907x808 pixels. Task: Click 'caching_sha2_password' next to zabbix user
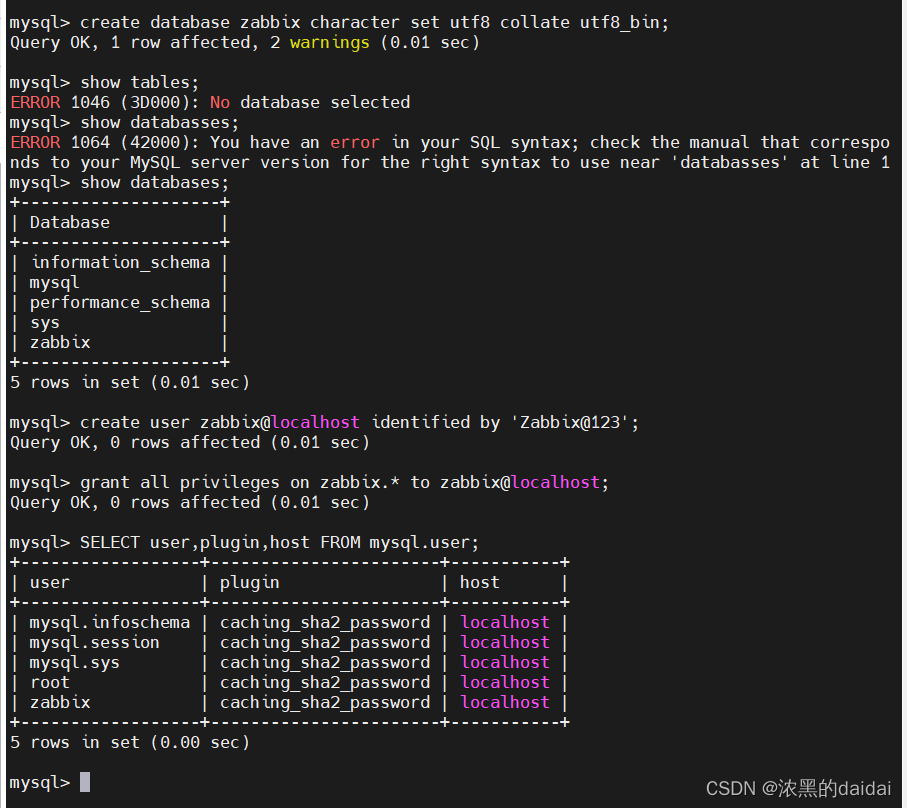tap(325, 702)
